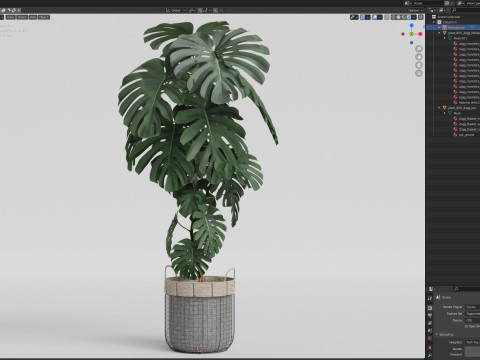Open the viewport Select menu
Image resolution: width=480 pixels, height=360 pixels.
click(22, 17)
